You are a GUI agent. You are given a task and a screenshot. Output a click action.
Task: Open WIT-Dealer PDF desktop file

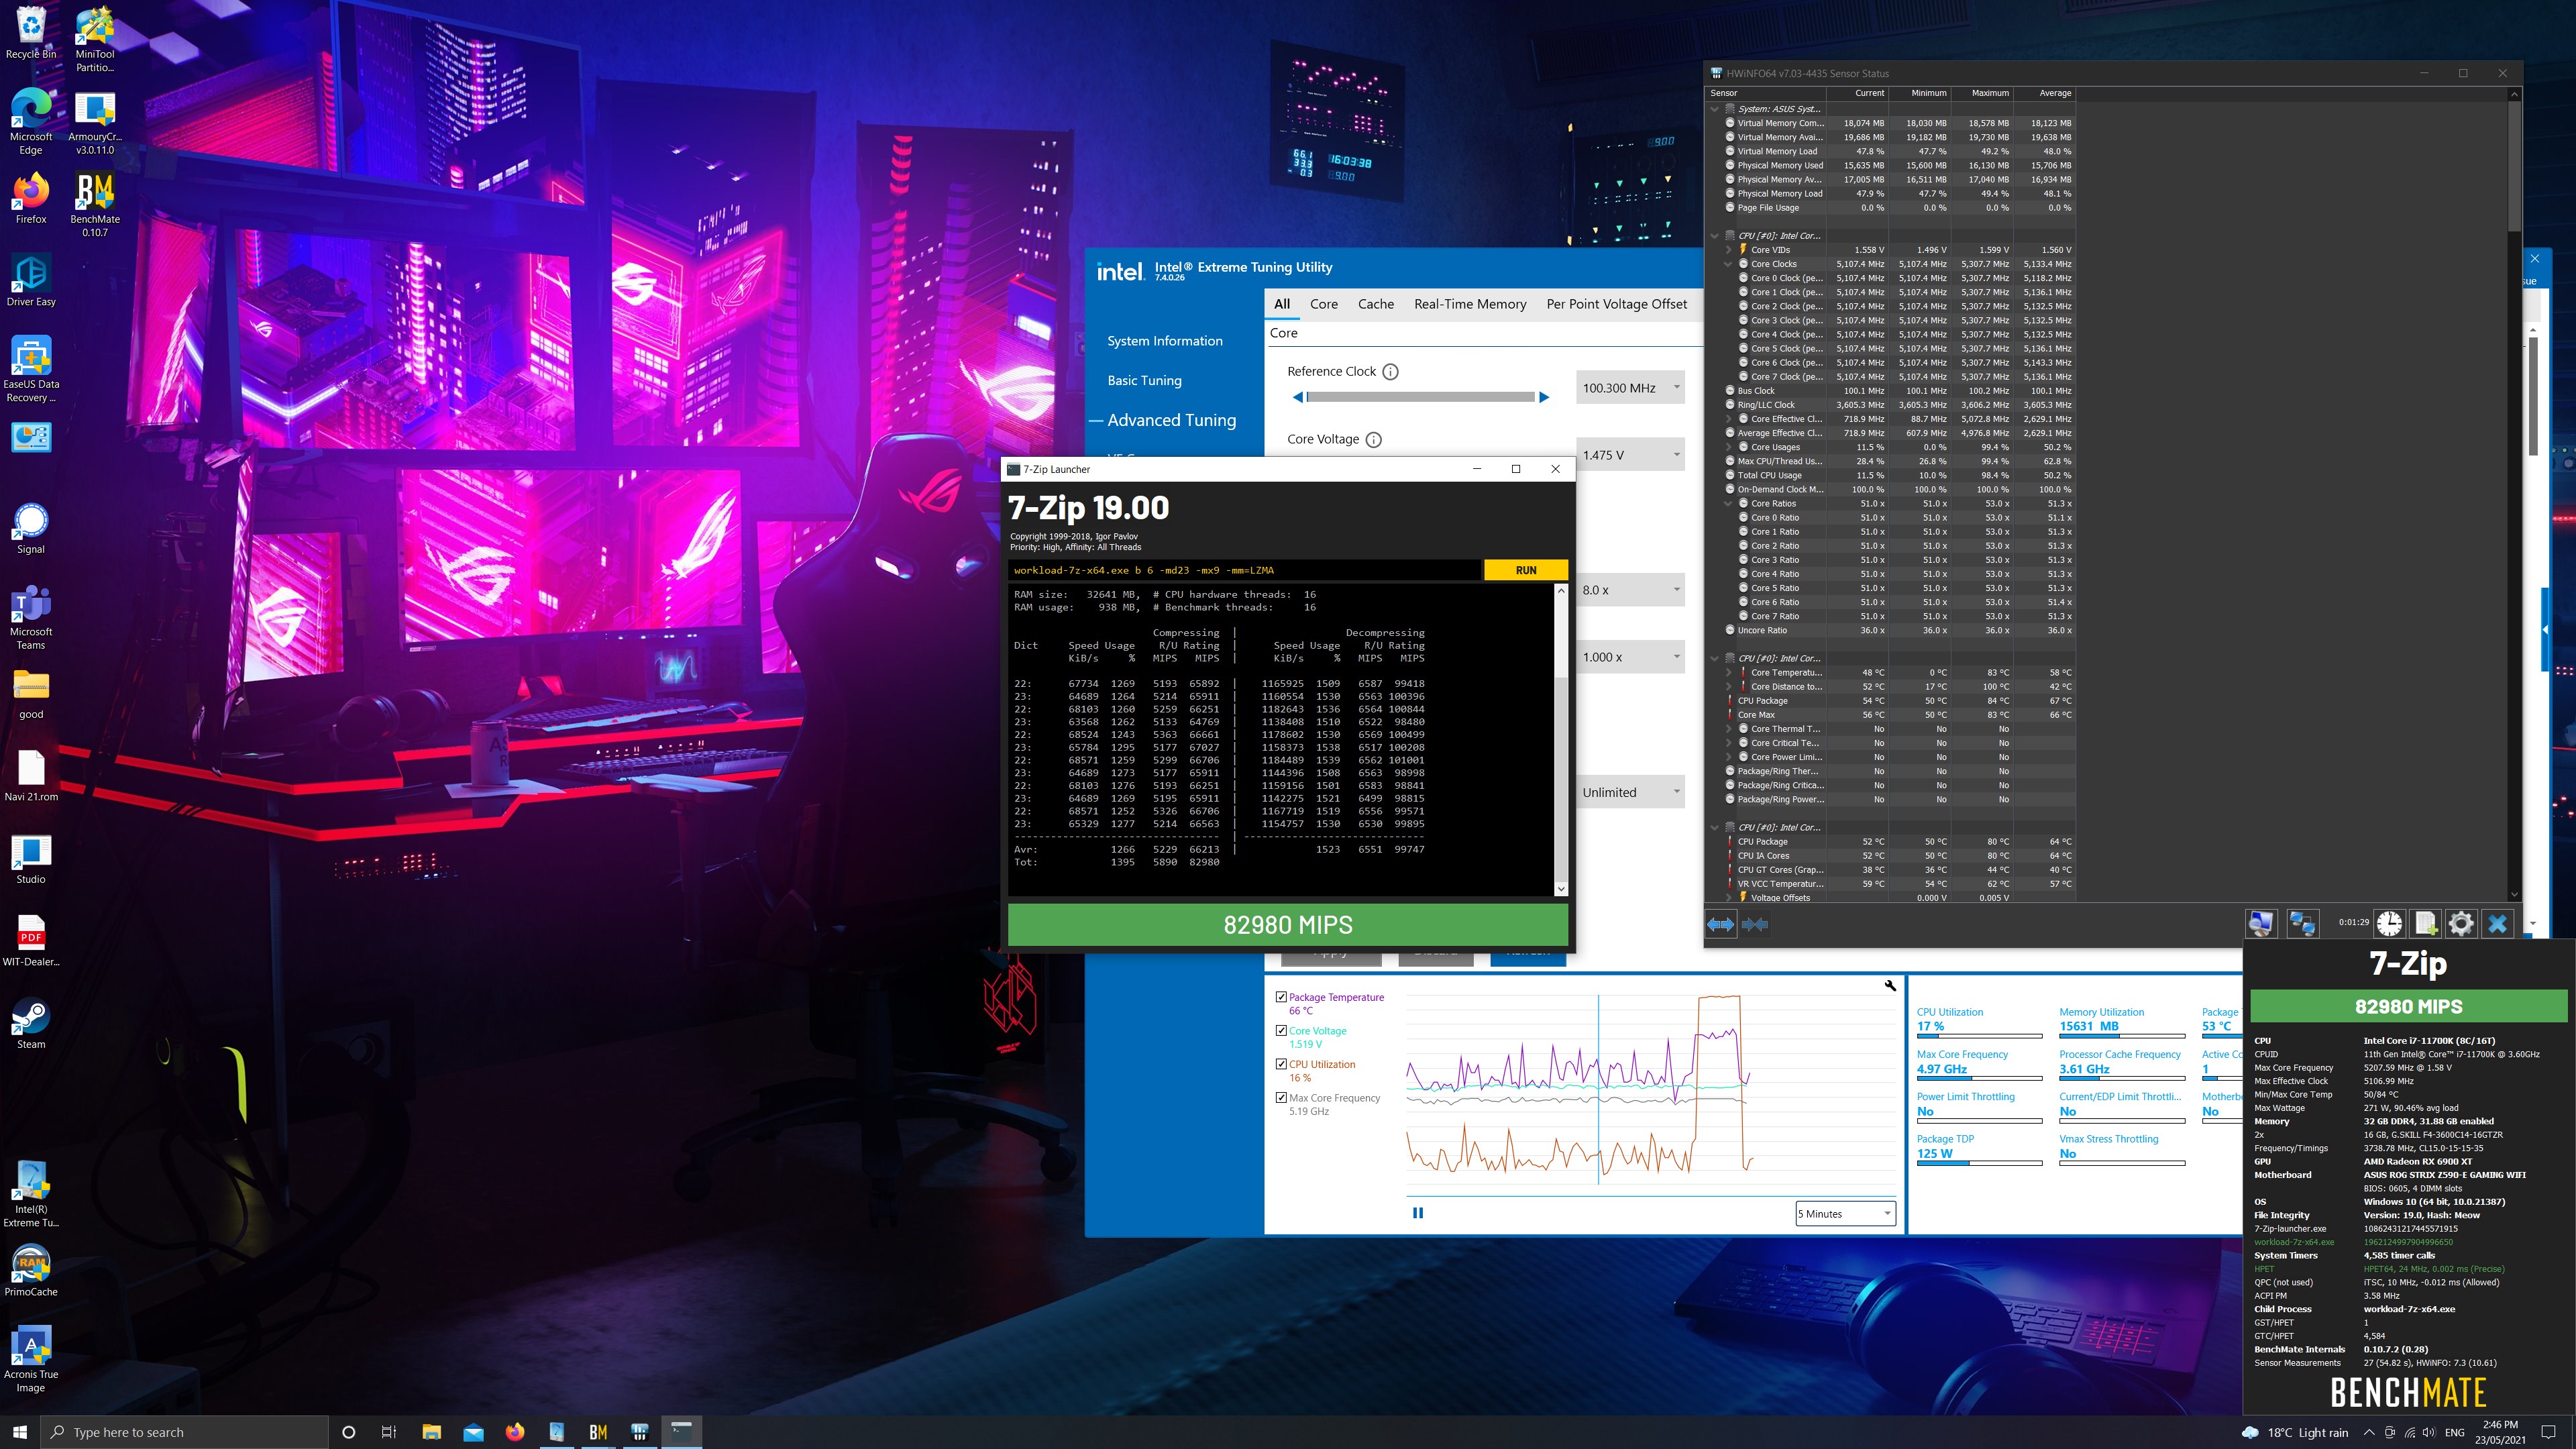[x=31, y=940]
